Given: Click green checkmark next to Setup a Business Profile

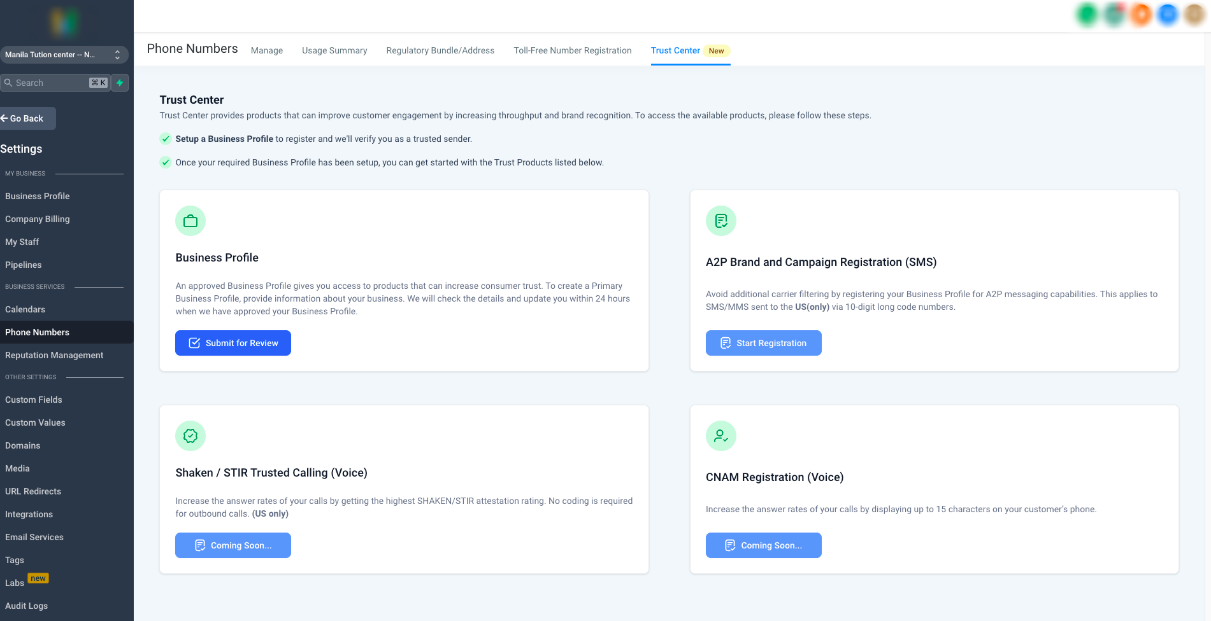Looking at the screenshot, I should (x=166, y=139).
